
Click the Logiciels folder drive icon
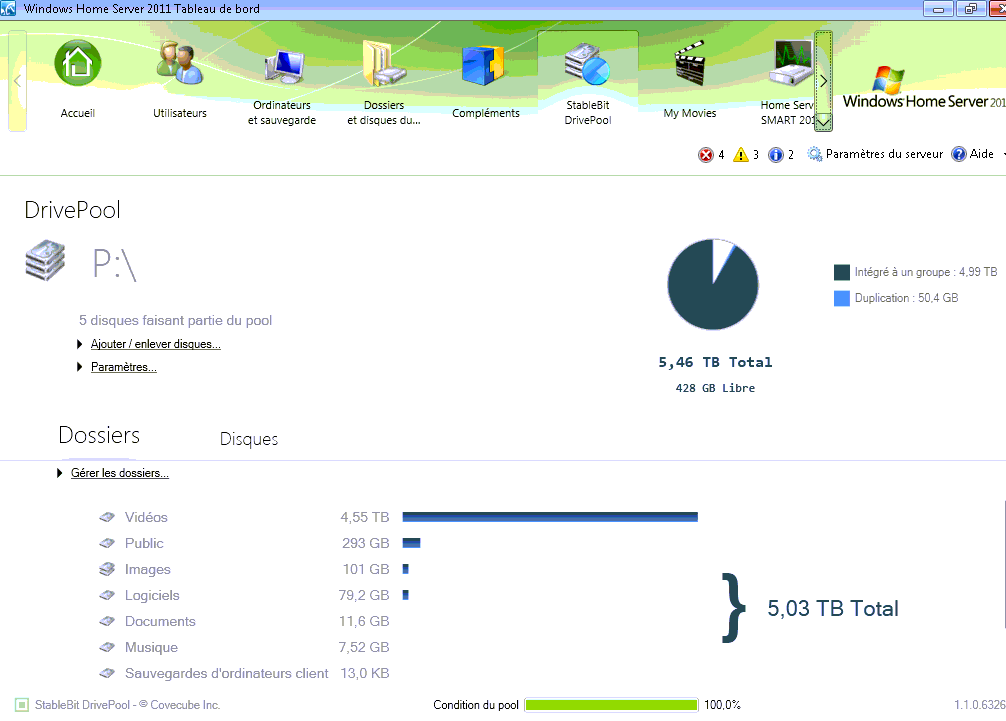point(107,595)
